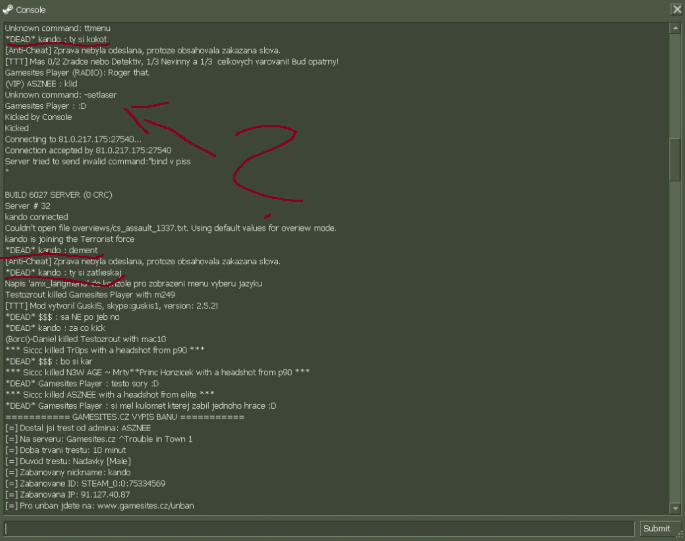Screen dimensions: 685x541
Task: Click the resize grip beside Submit
Action: tap(679, 534)
